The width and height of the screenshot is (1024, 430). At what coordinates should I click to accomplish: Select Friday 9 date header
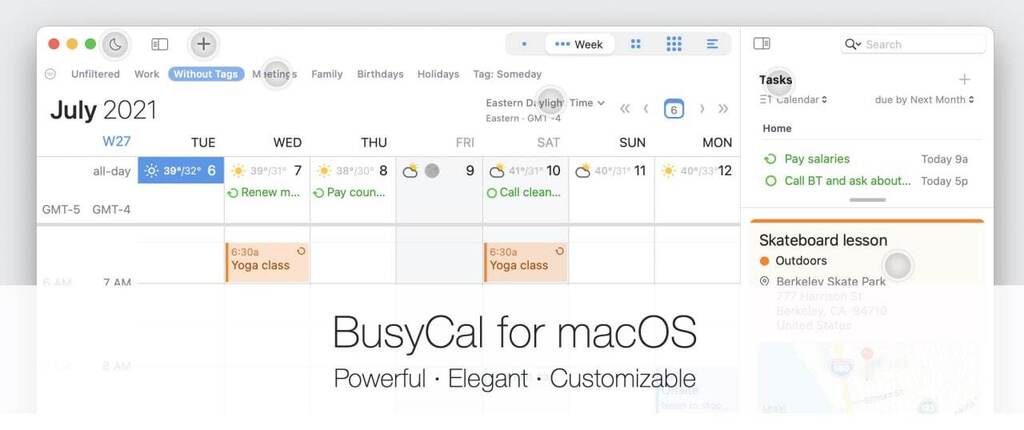click(x=439, y=171)
